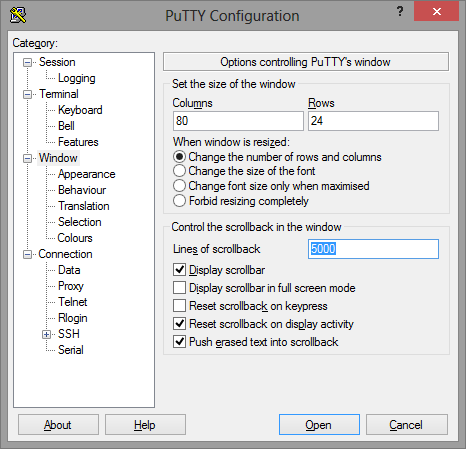Select the Logging category
466x449 pixels.
77,78
